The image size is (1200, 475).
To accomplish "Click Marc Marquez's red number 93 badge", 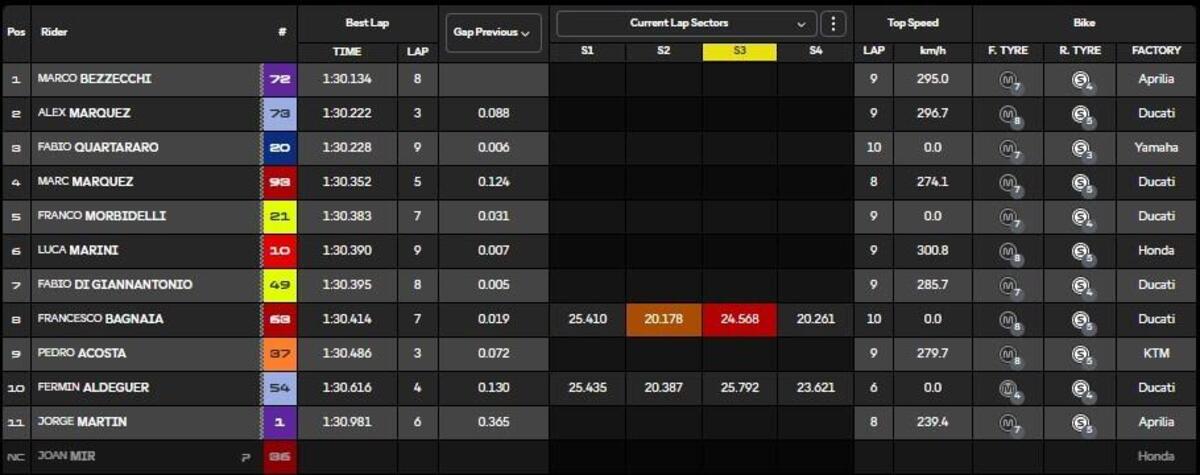I will pos(279,183).
